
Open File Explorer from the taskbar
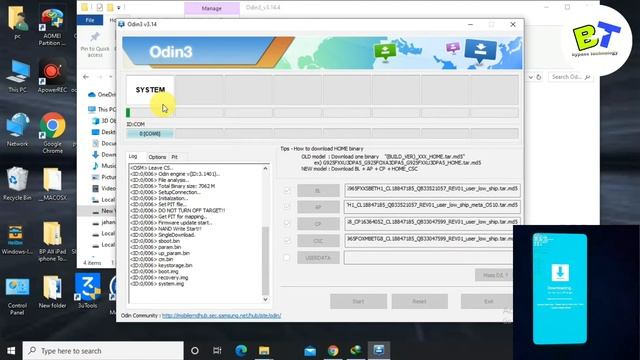coord(264,351)
